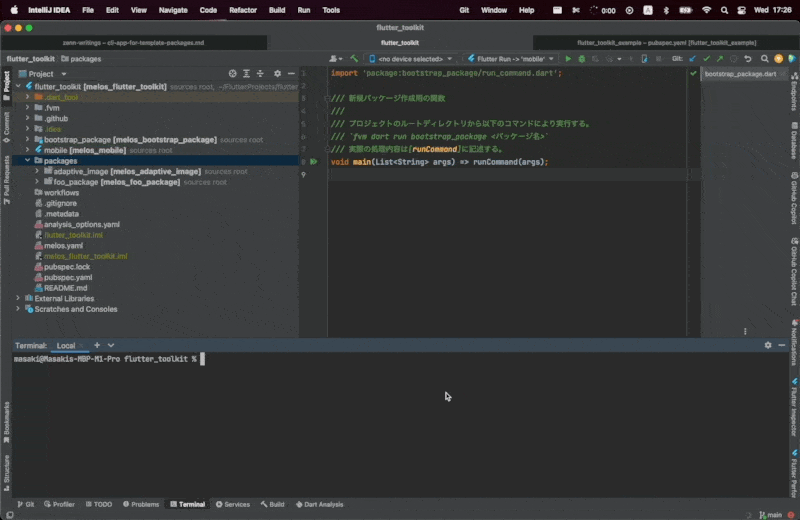This screenshot has width=800, height=520.
Task: Expand all items in Project panel
Action: pos(246,73)
